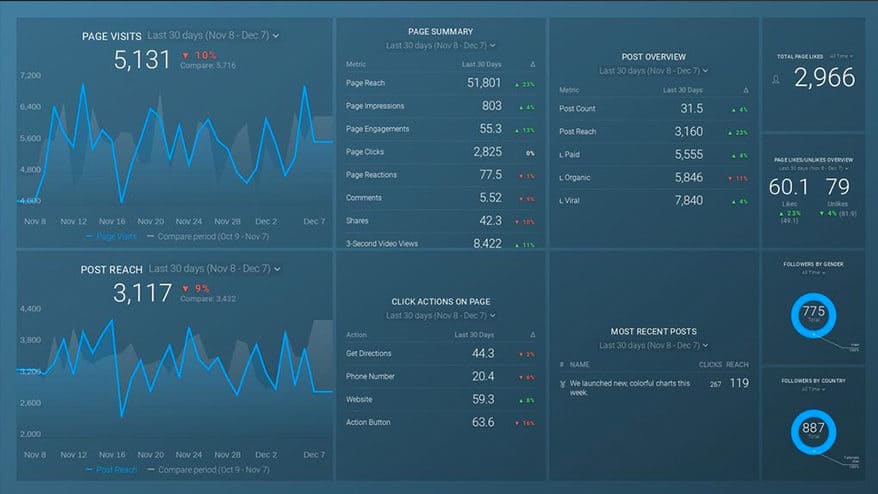Open Post Reach date range dropdown
The width and height of the screenshot is (878, 494).
(214, 269)
